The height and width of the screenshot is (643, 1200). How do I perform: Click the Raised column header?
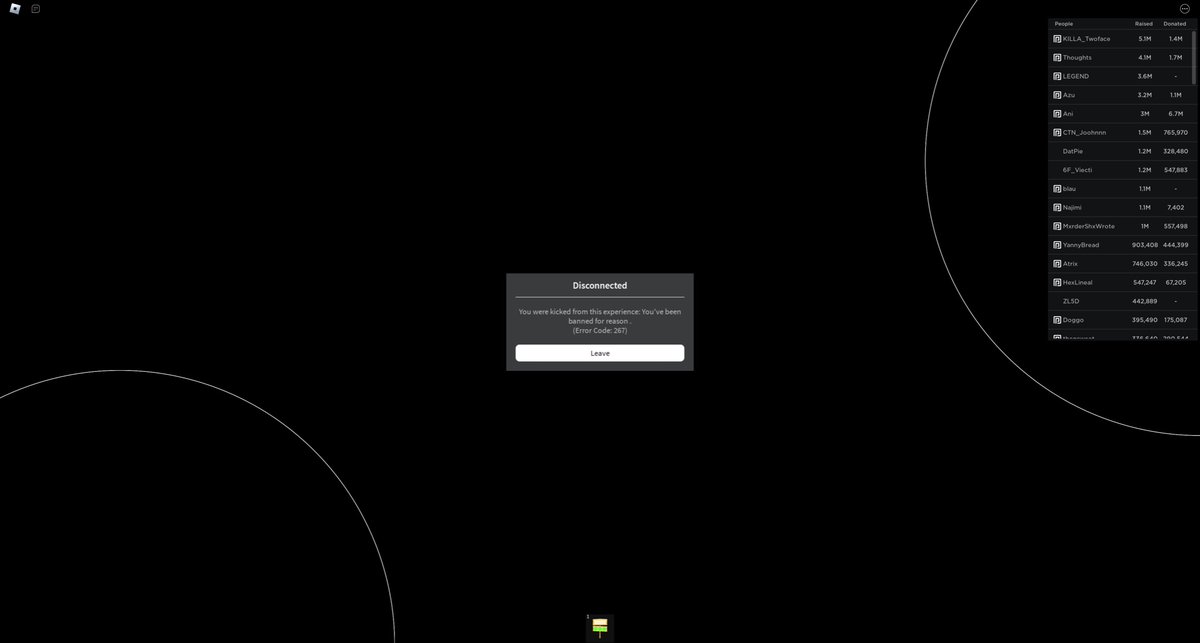(x=1143, y=23)
